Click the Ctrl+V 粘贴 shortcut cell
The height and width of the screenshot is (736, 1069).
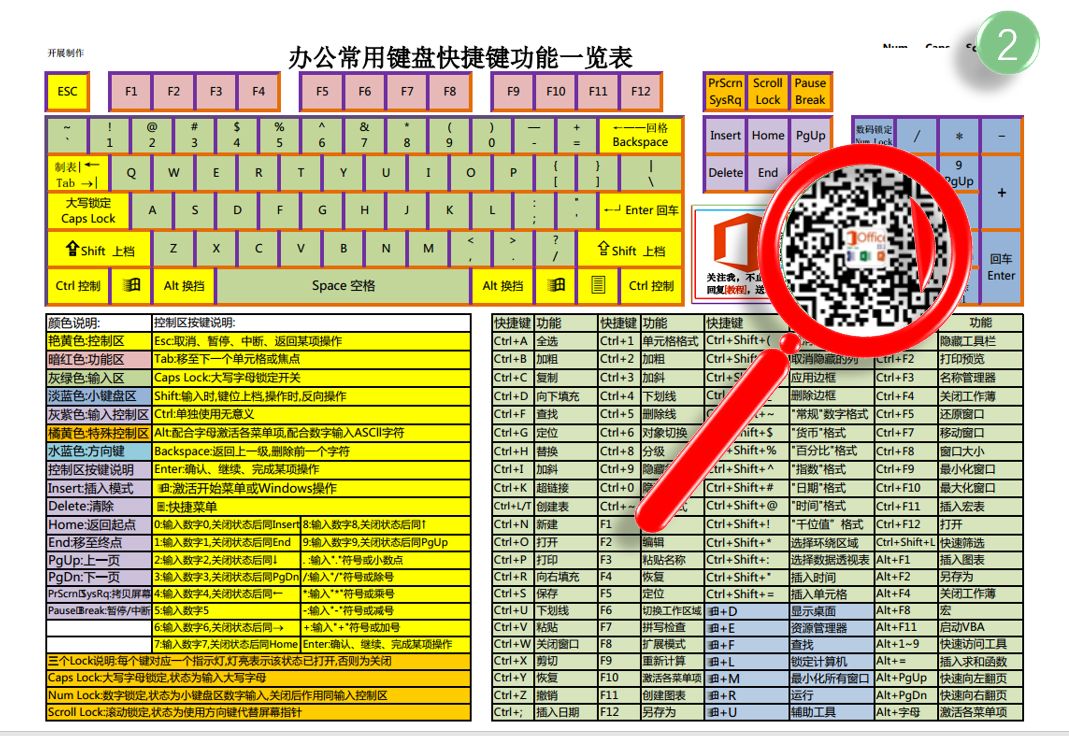(544, 627)
